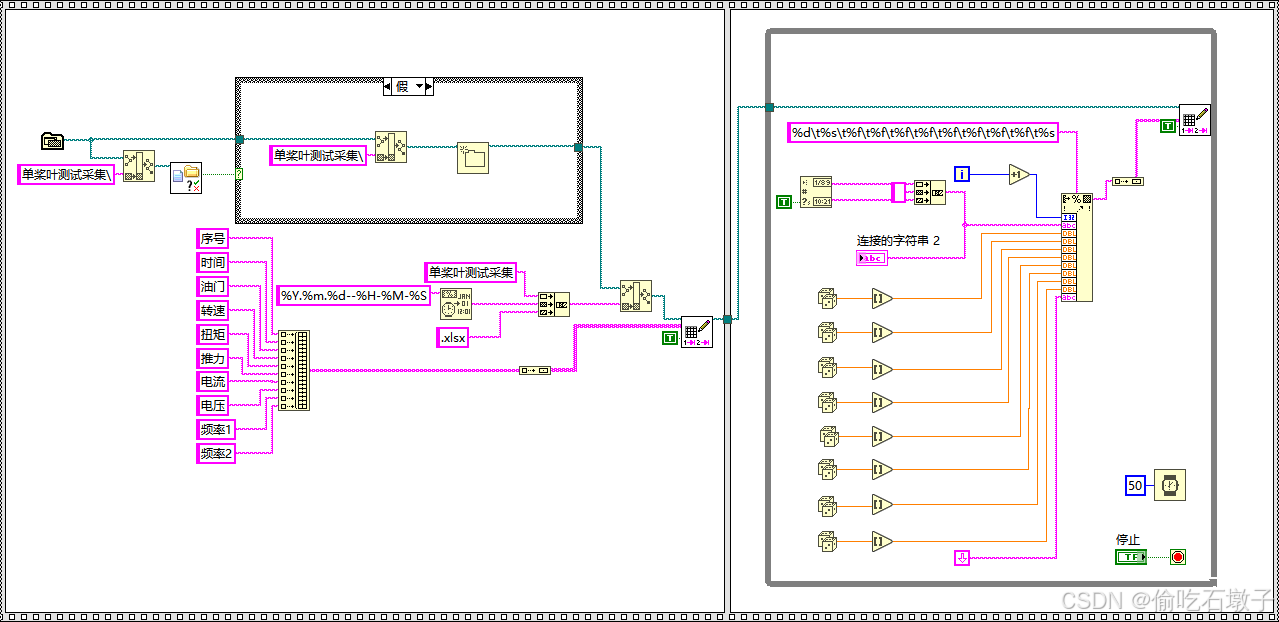This screenshot has width=1279, height=622.
Task: Select the Build Path node feeding the left spreadsheet writer
Action: tap(635, 296)
